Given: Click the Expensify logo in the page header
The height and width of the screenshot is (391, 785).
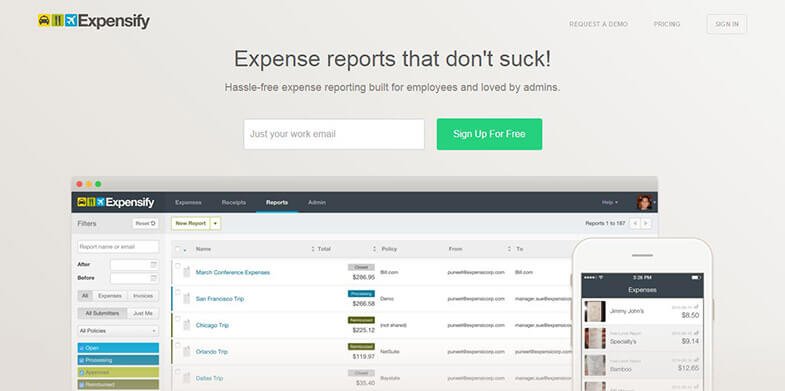Looking at the screenshot, I should tap(94, 22).
